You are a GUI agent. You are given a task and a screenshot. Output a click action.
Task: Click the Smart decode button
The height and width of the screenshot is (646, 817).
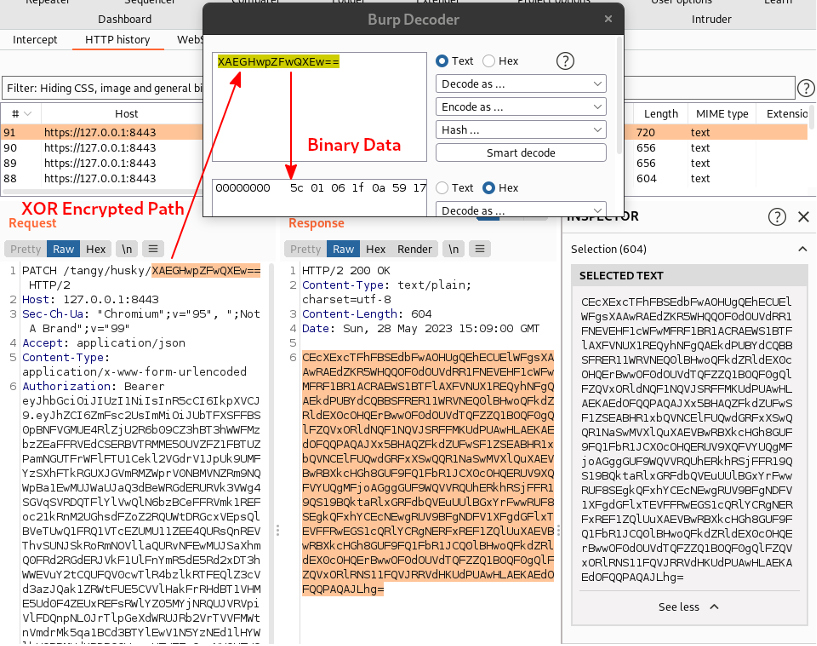pos(521,153)
